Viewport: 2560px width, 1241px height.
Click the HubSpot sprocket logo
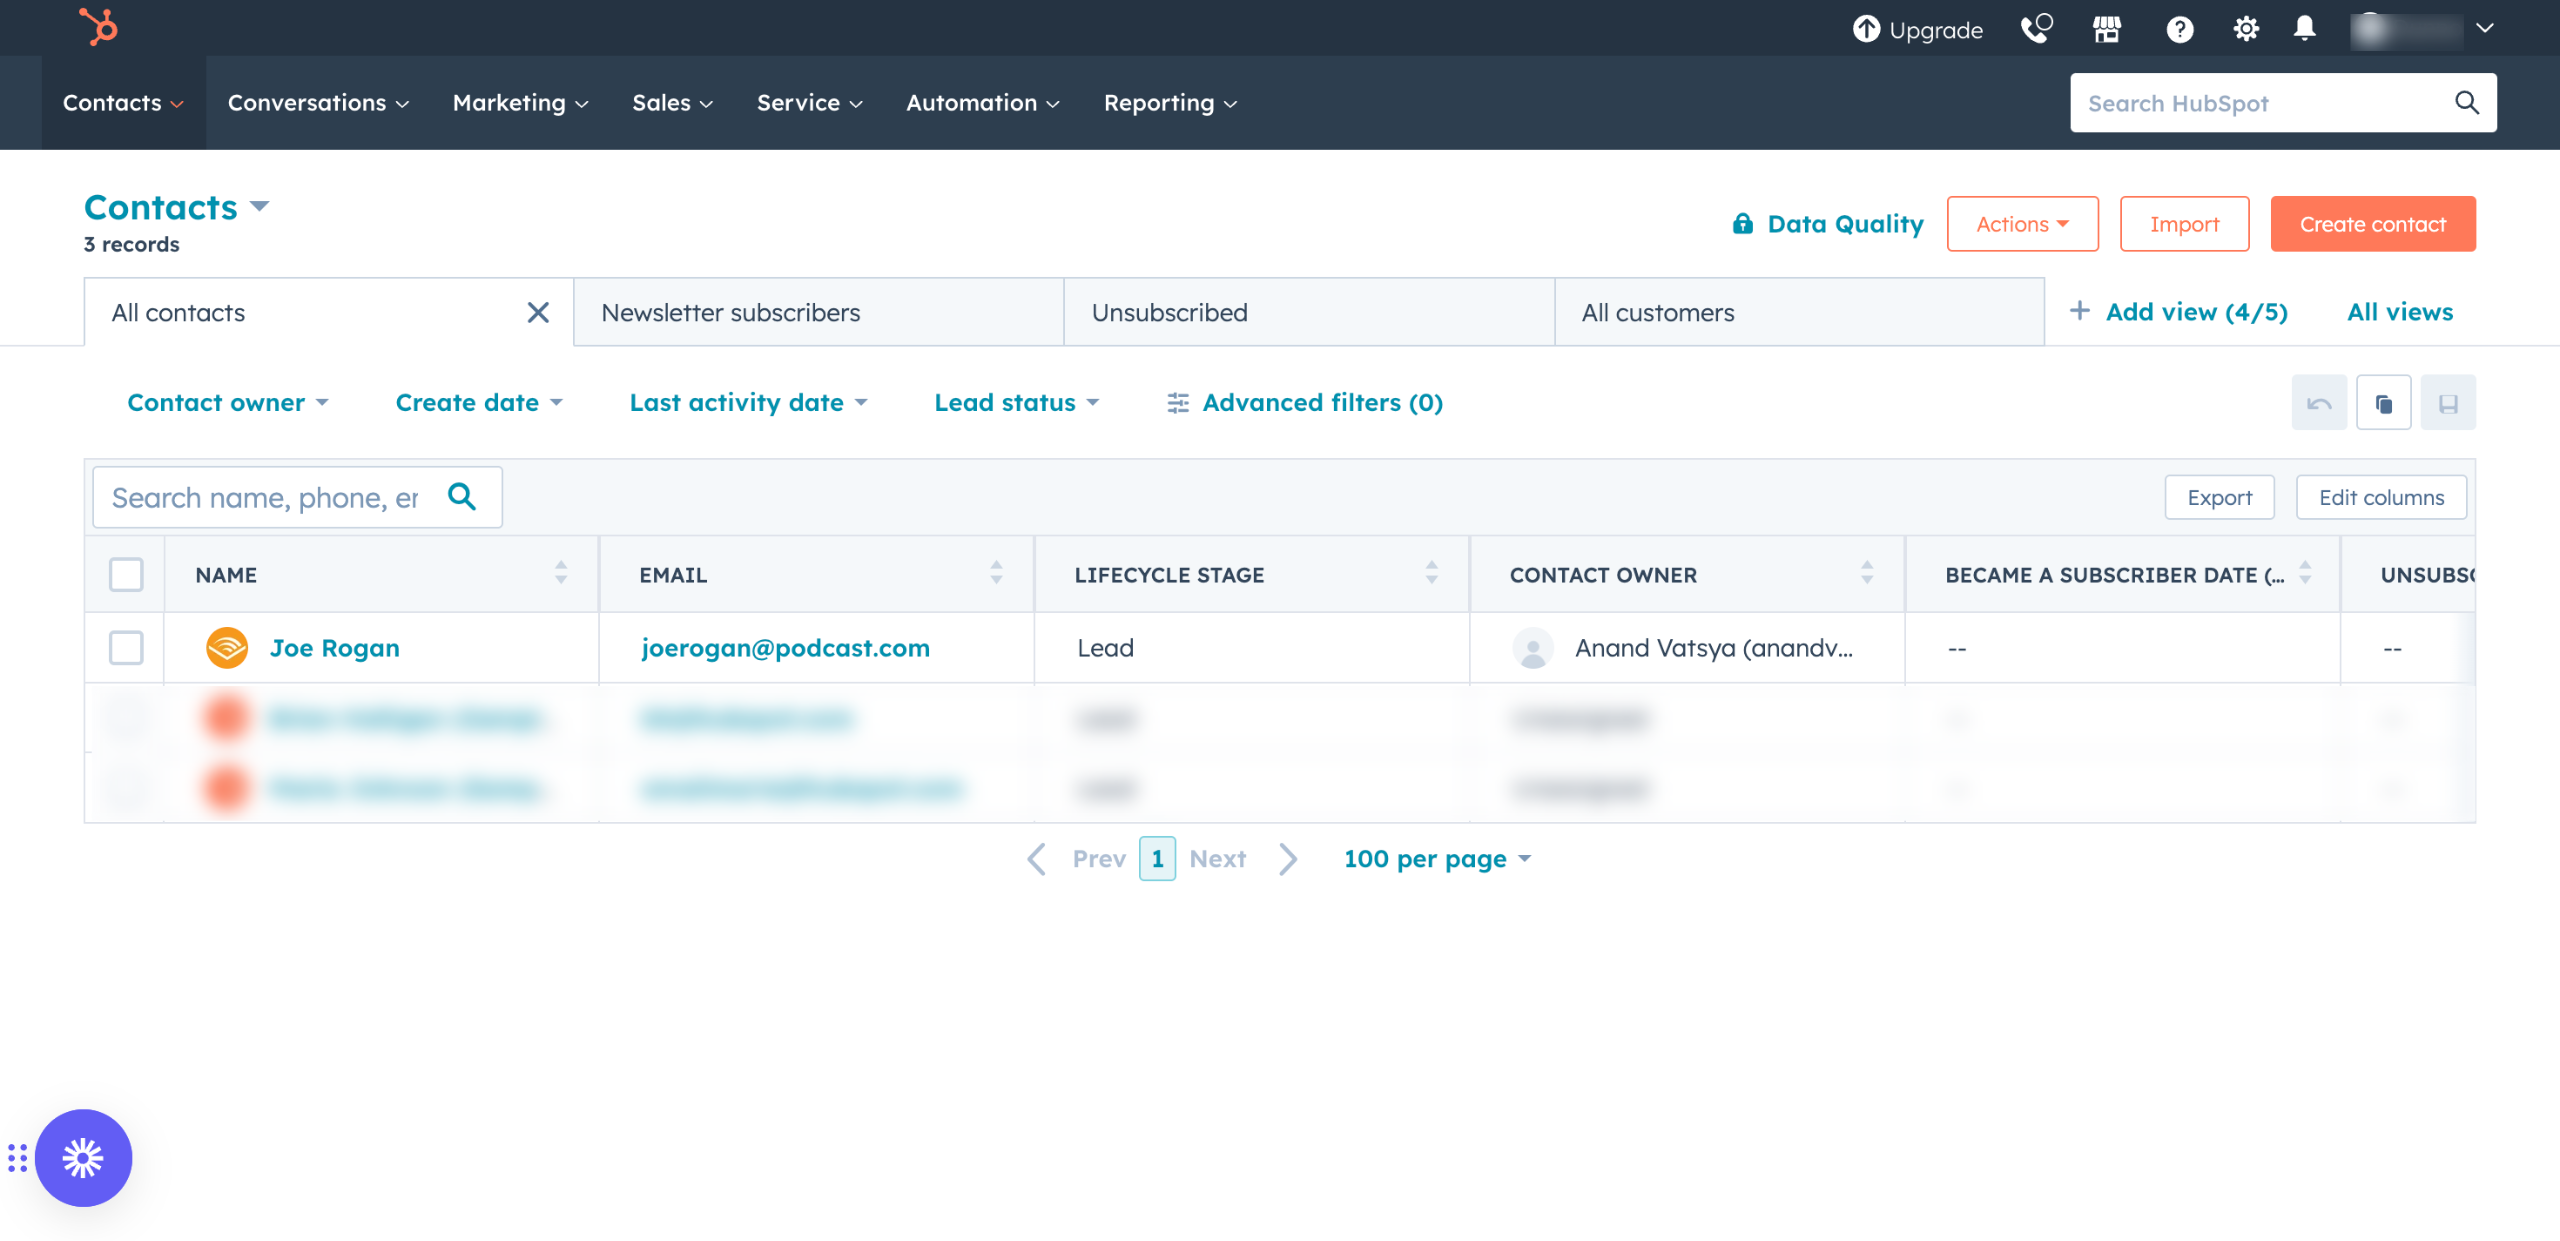tap(98, 27)
